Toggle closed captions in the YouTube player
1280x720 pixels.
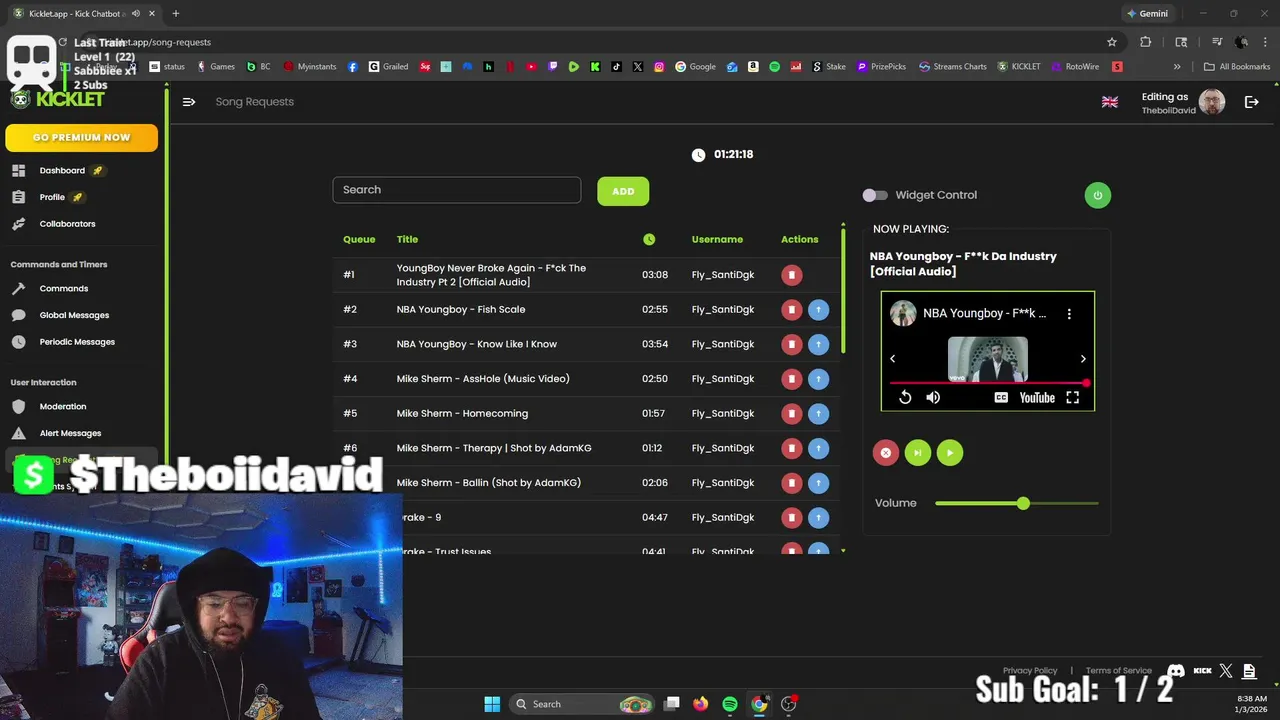(x=1001, y=398)
